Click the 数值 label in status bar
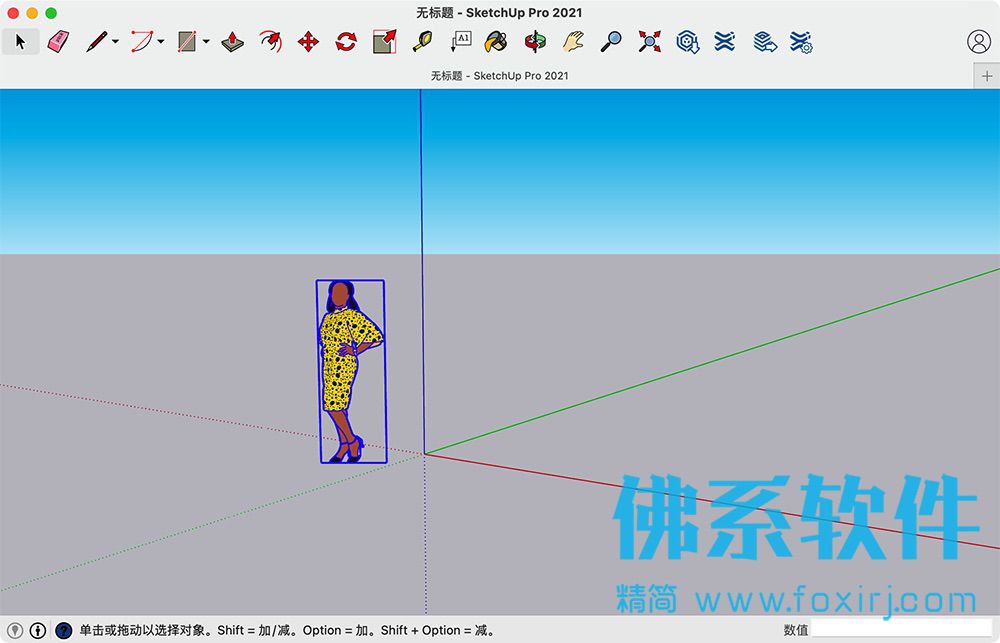Viewport: 1000px width, 643px height. click(796, 630)
